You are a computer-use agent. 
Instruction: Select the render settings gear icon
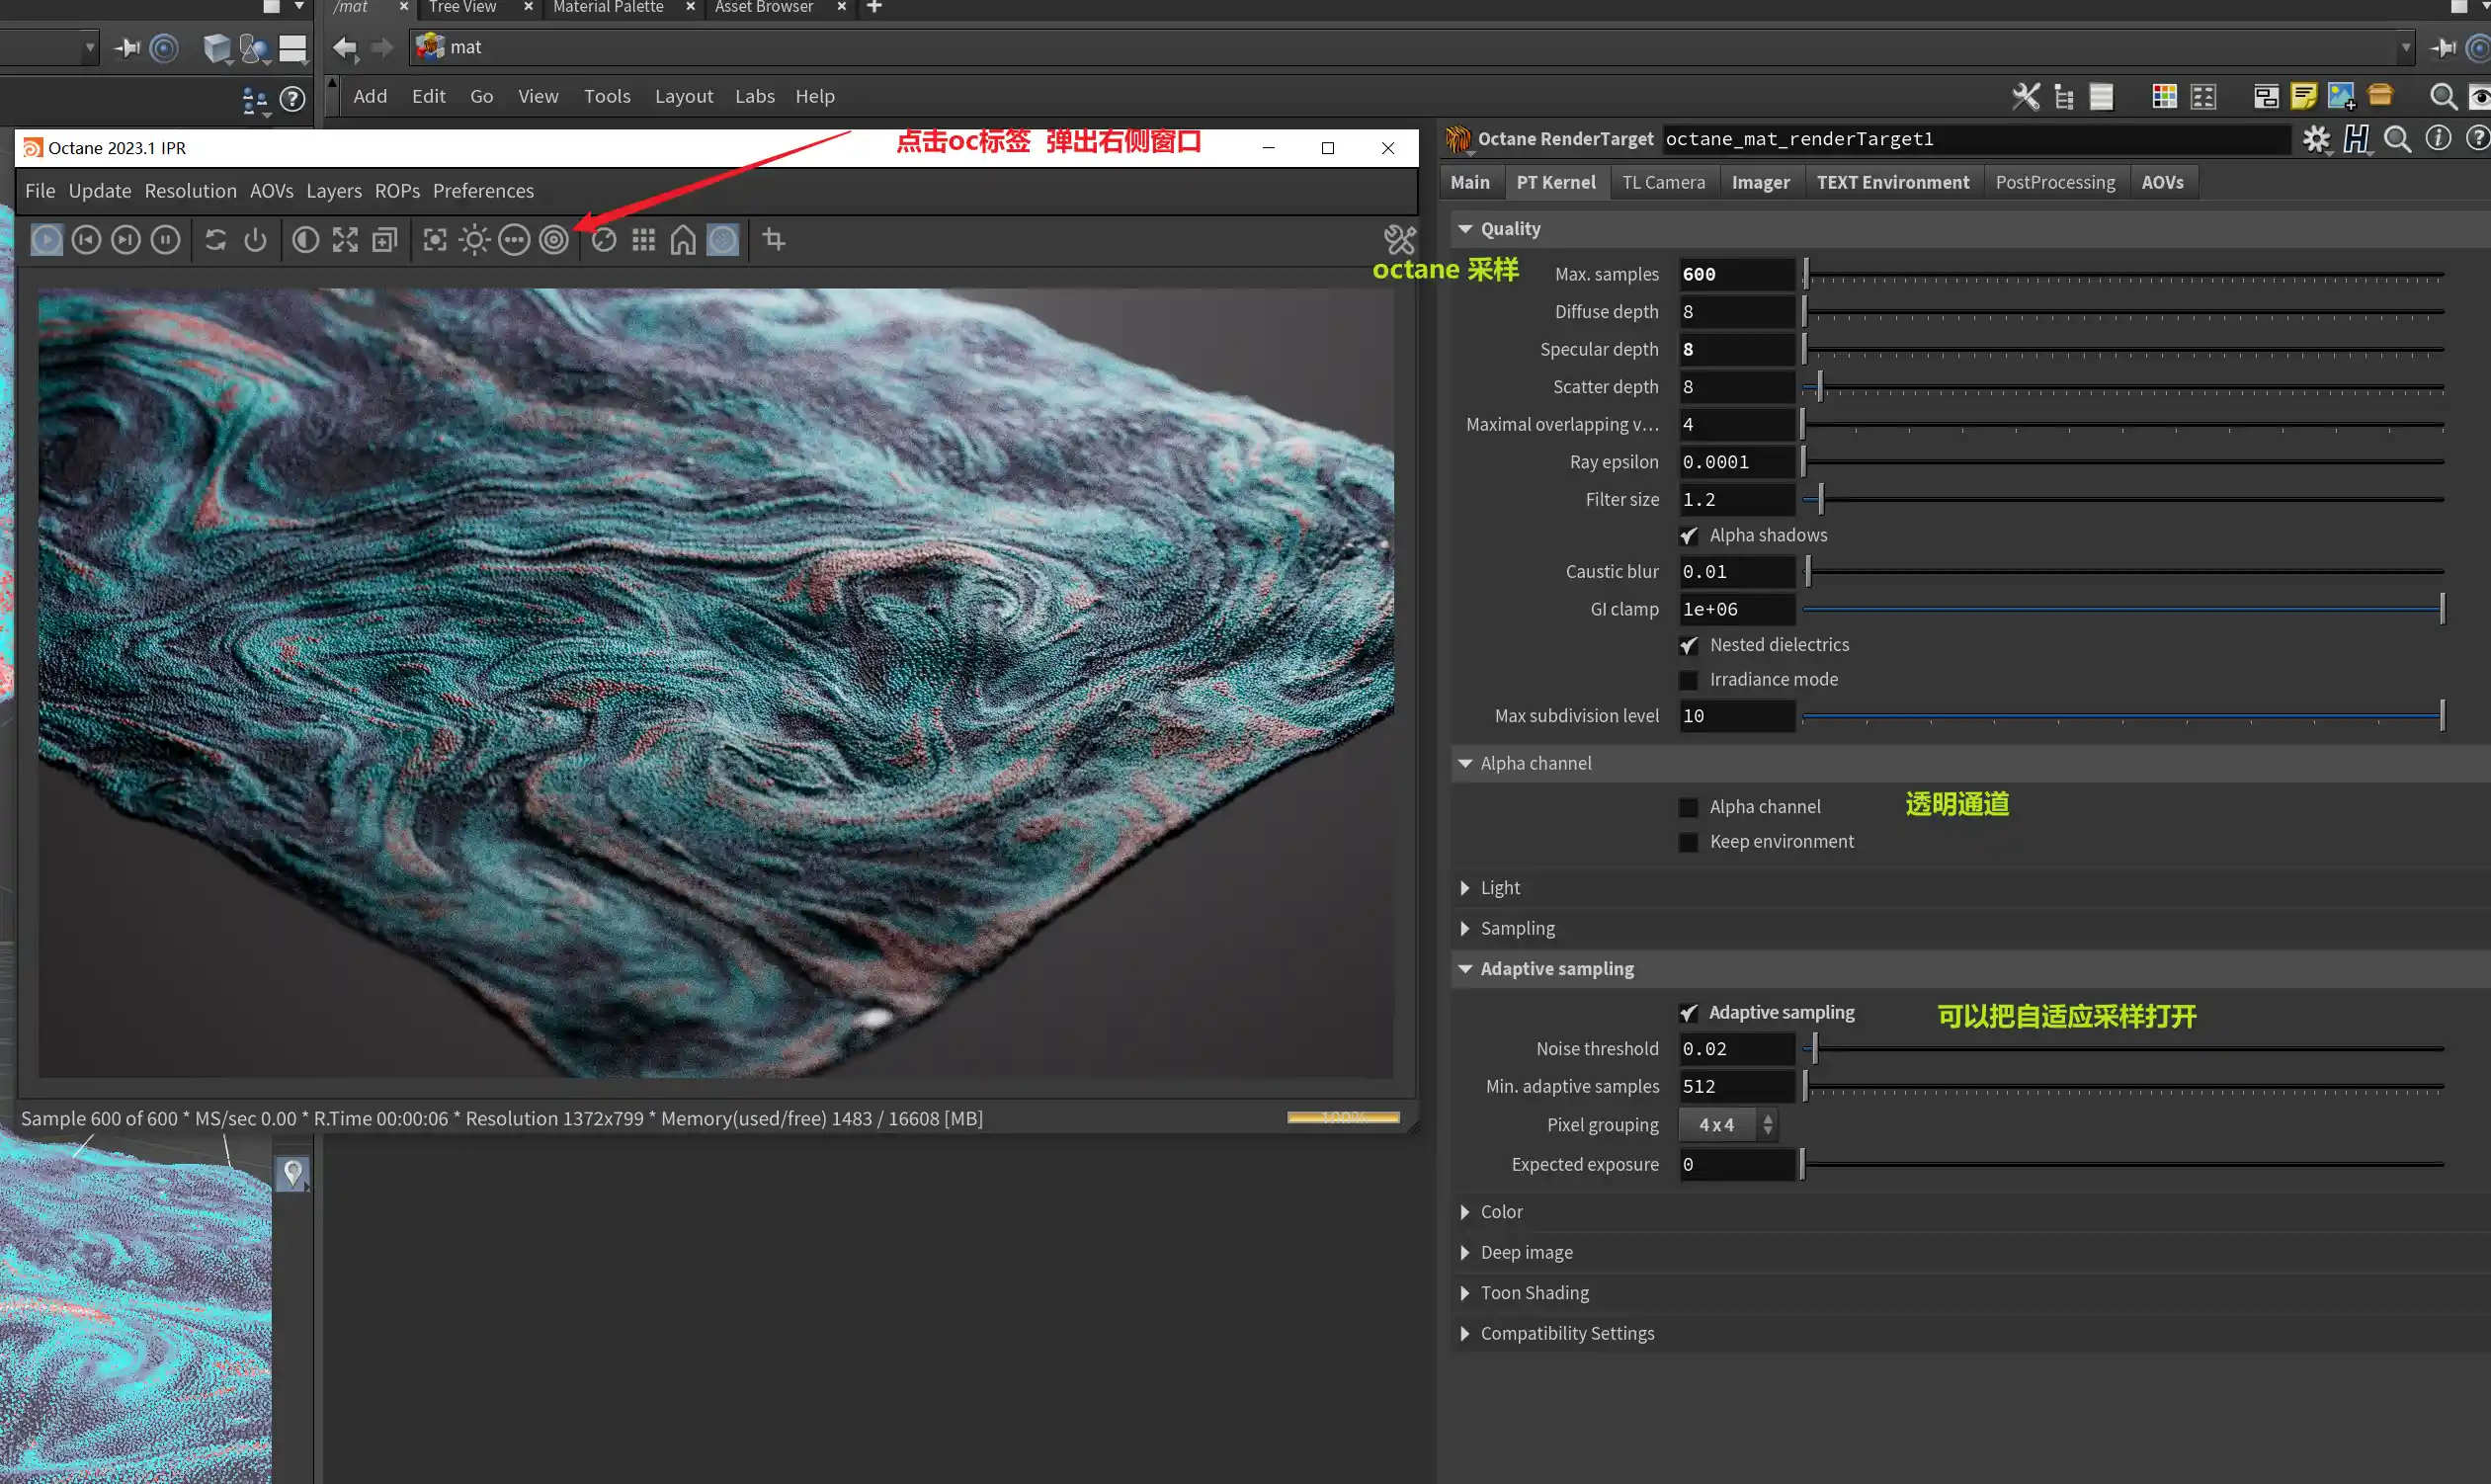coord(2314,139)
